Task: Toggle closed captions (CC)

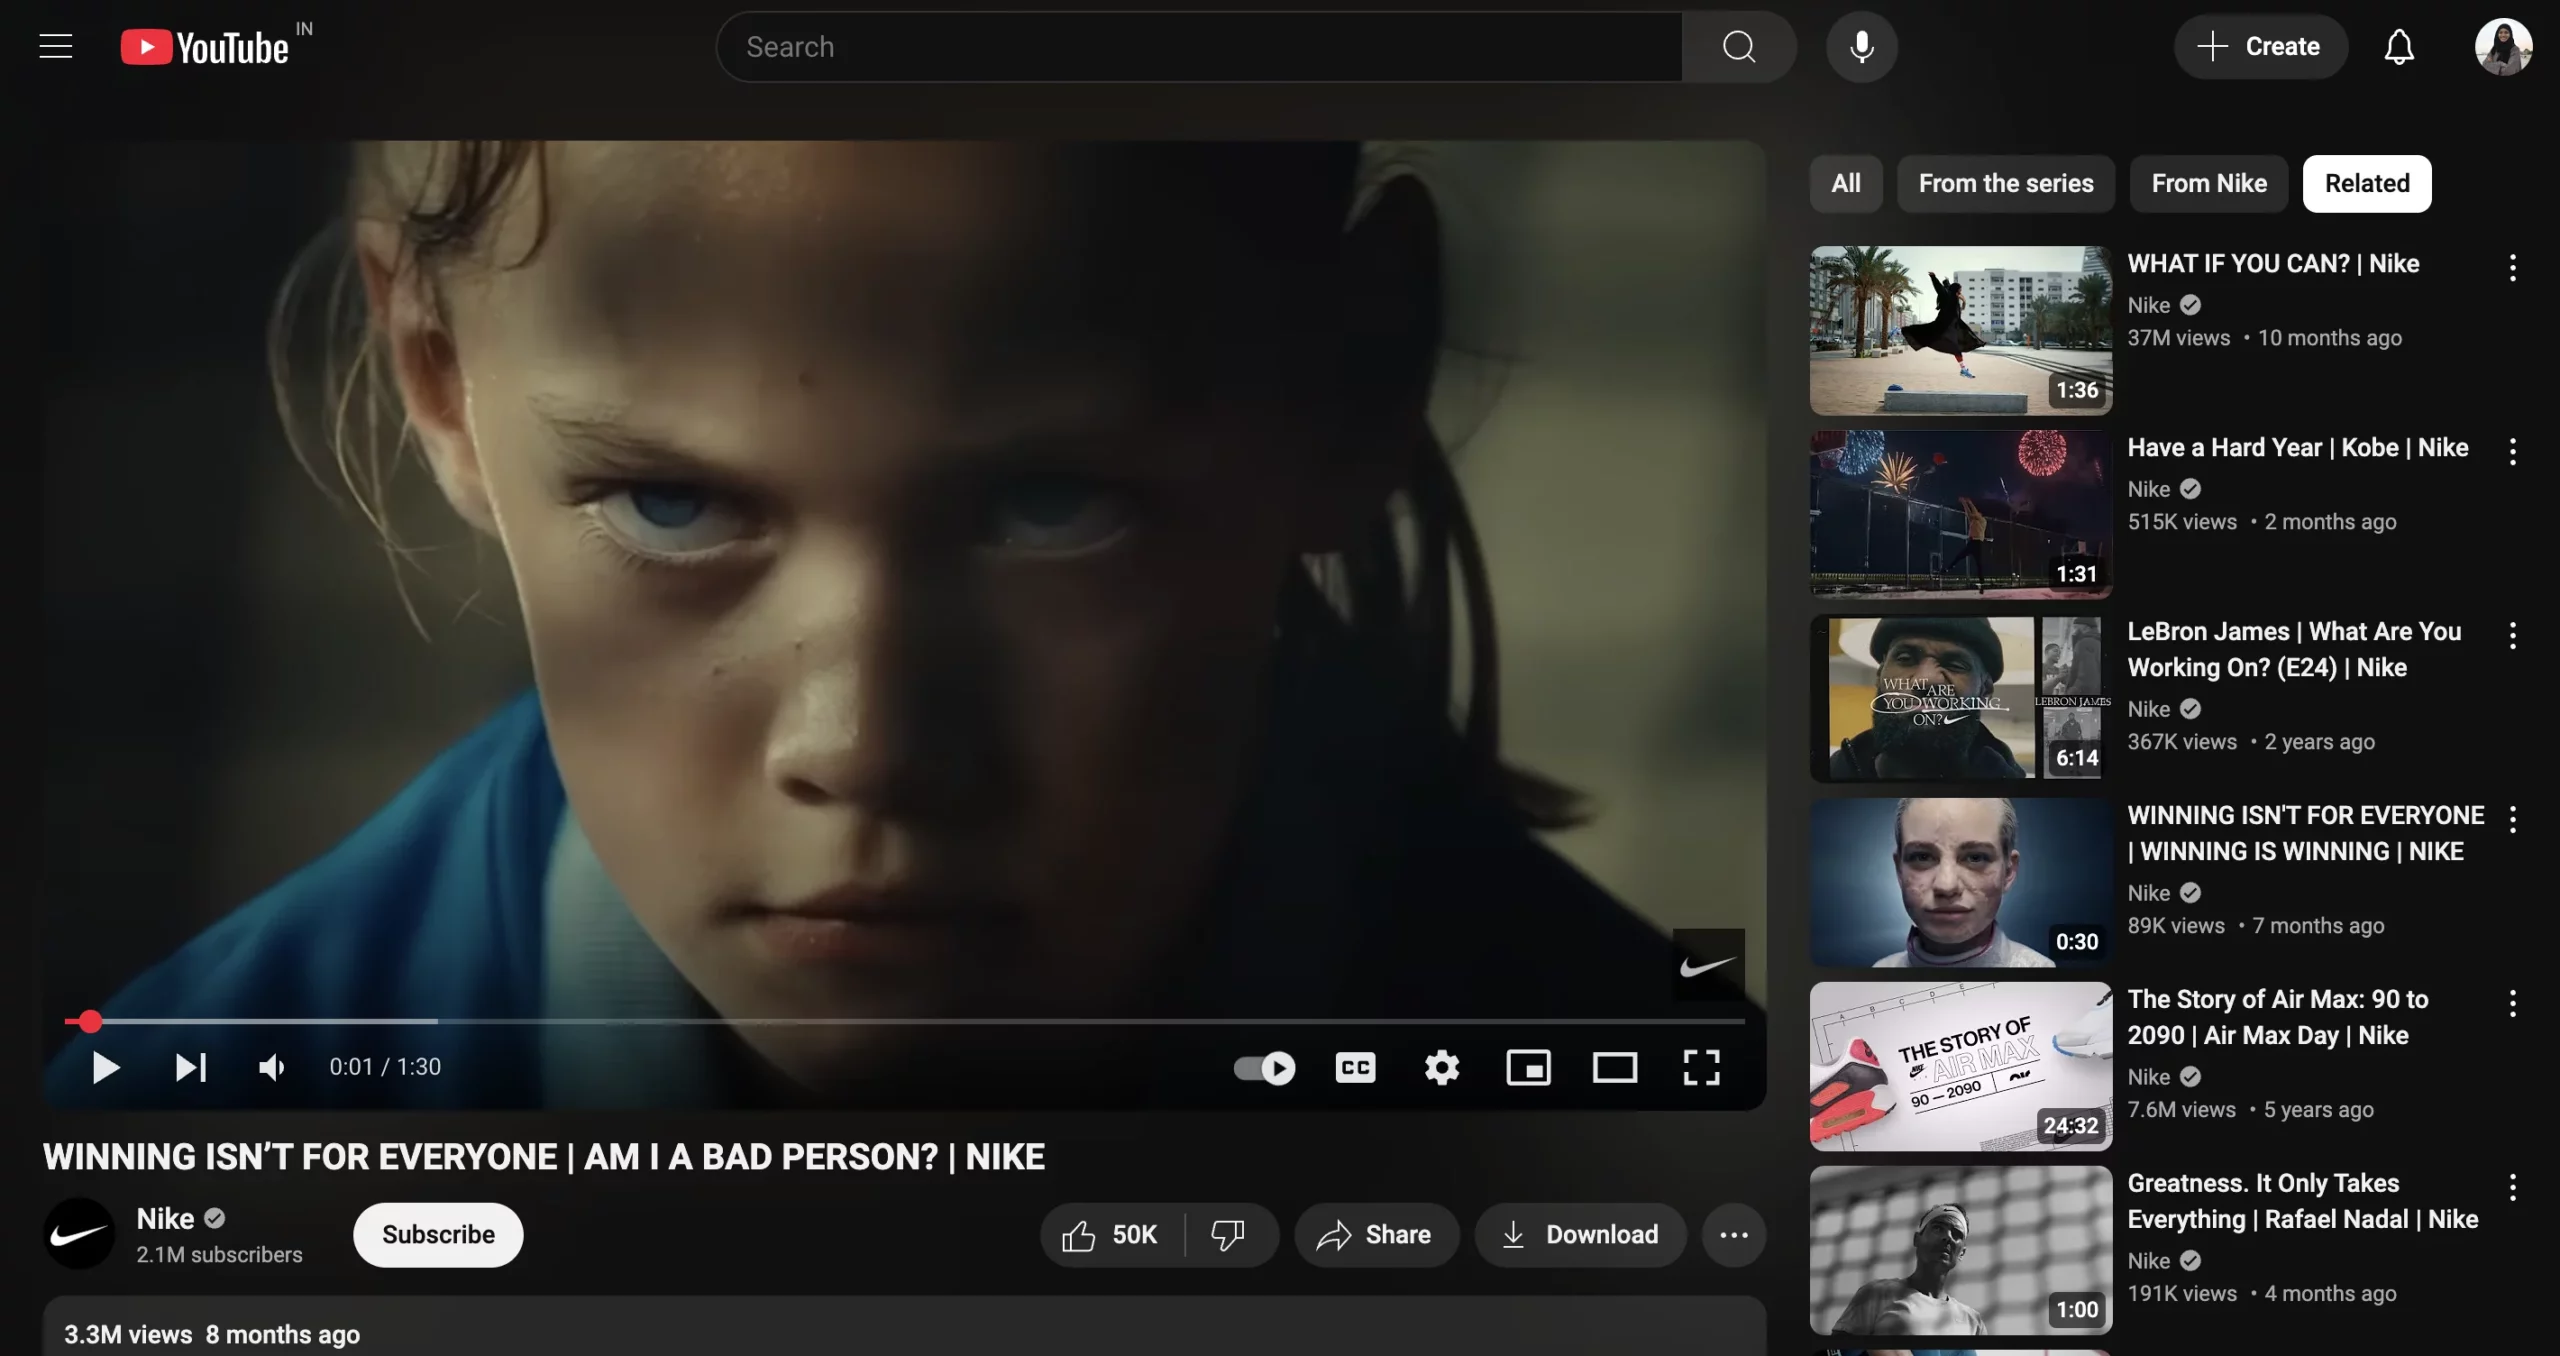Action: 1355,1068
